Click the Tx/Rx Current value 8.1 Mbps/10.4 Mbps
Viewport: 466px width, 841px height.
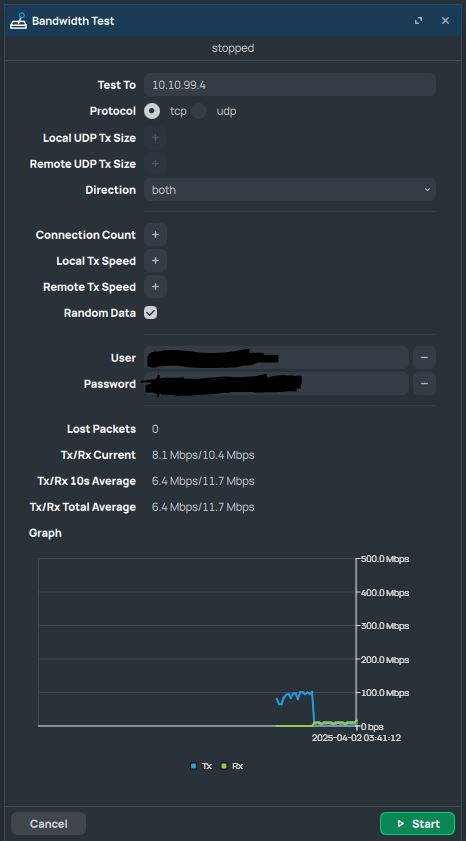pyautogui.click(x=203, y=455)
